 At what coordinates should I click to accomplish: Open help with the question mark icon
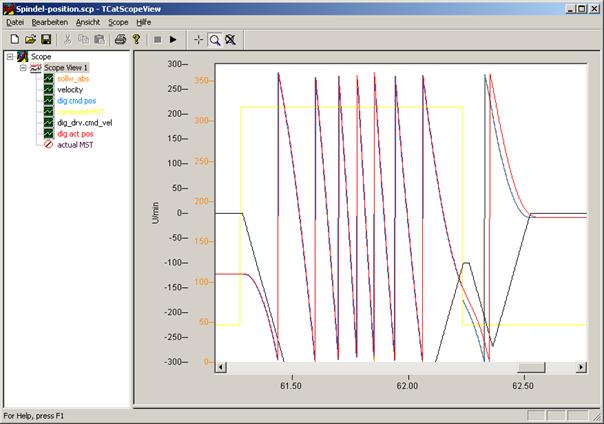(x=136, y=39)
